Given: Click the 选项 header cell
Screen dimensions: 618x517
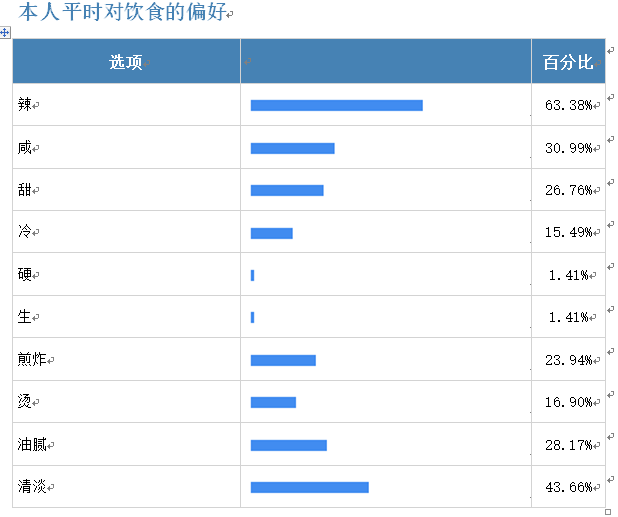Looking at the screenshot, I should click(126, 61).
